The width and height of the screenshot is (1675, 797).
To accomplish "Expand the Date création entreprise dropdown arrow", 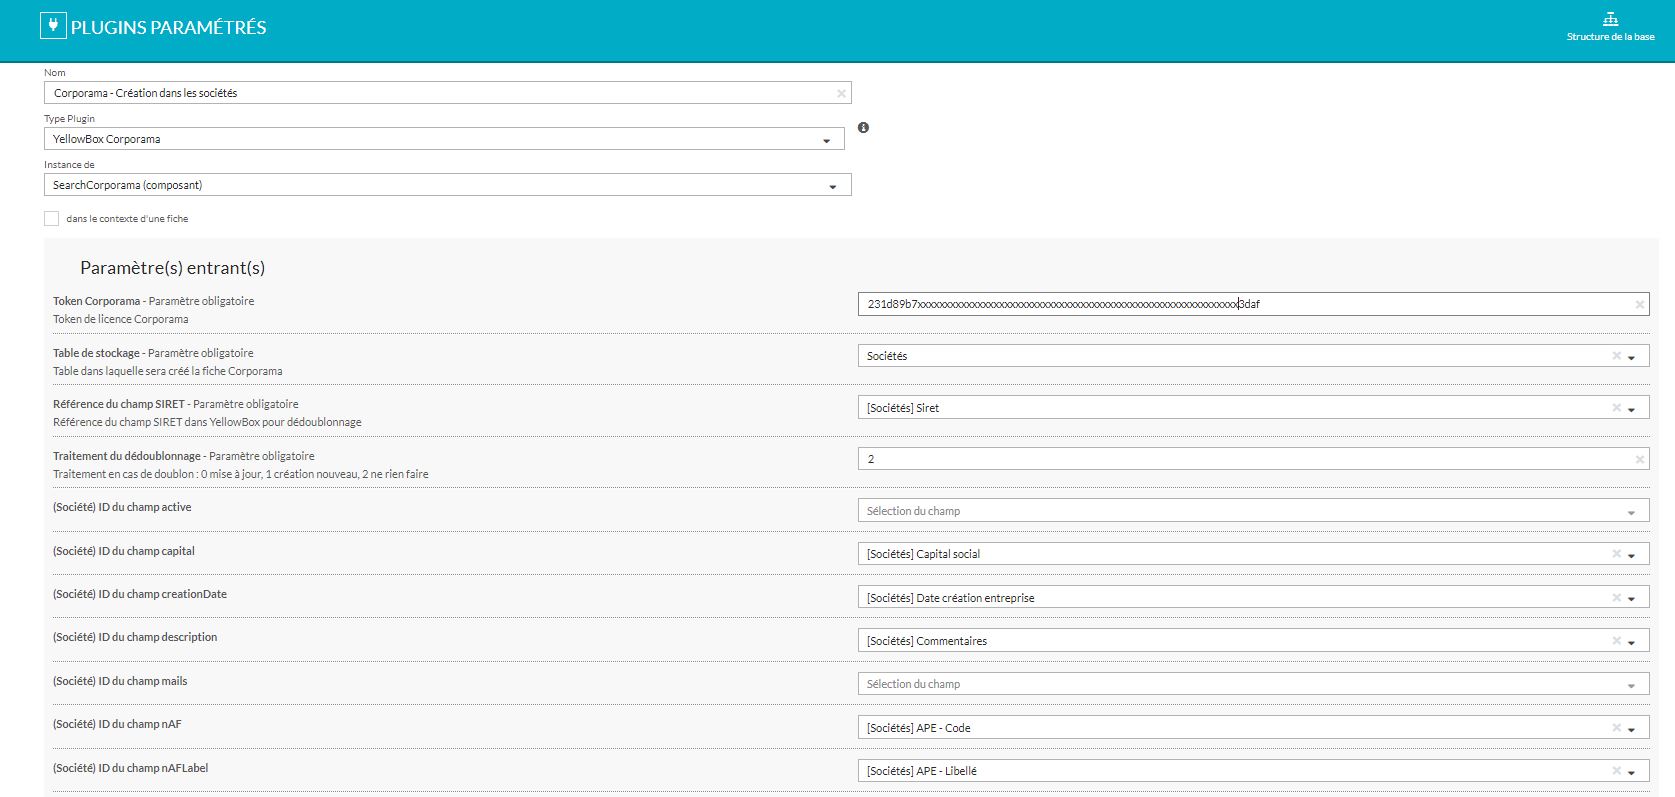I will pos(1631,598).
